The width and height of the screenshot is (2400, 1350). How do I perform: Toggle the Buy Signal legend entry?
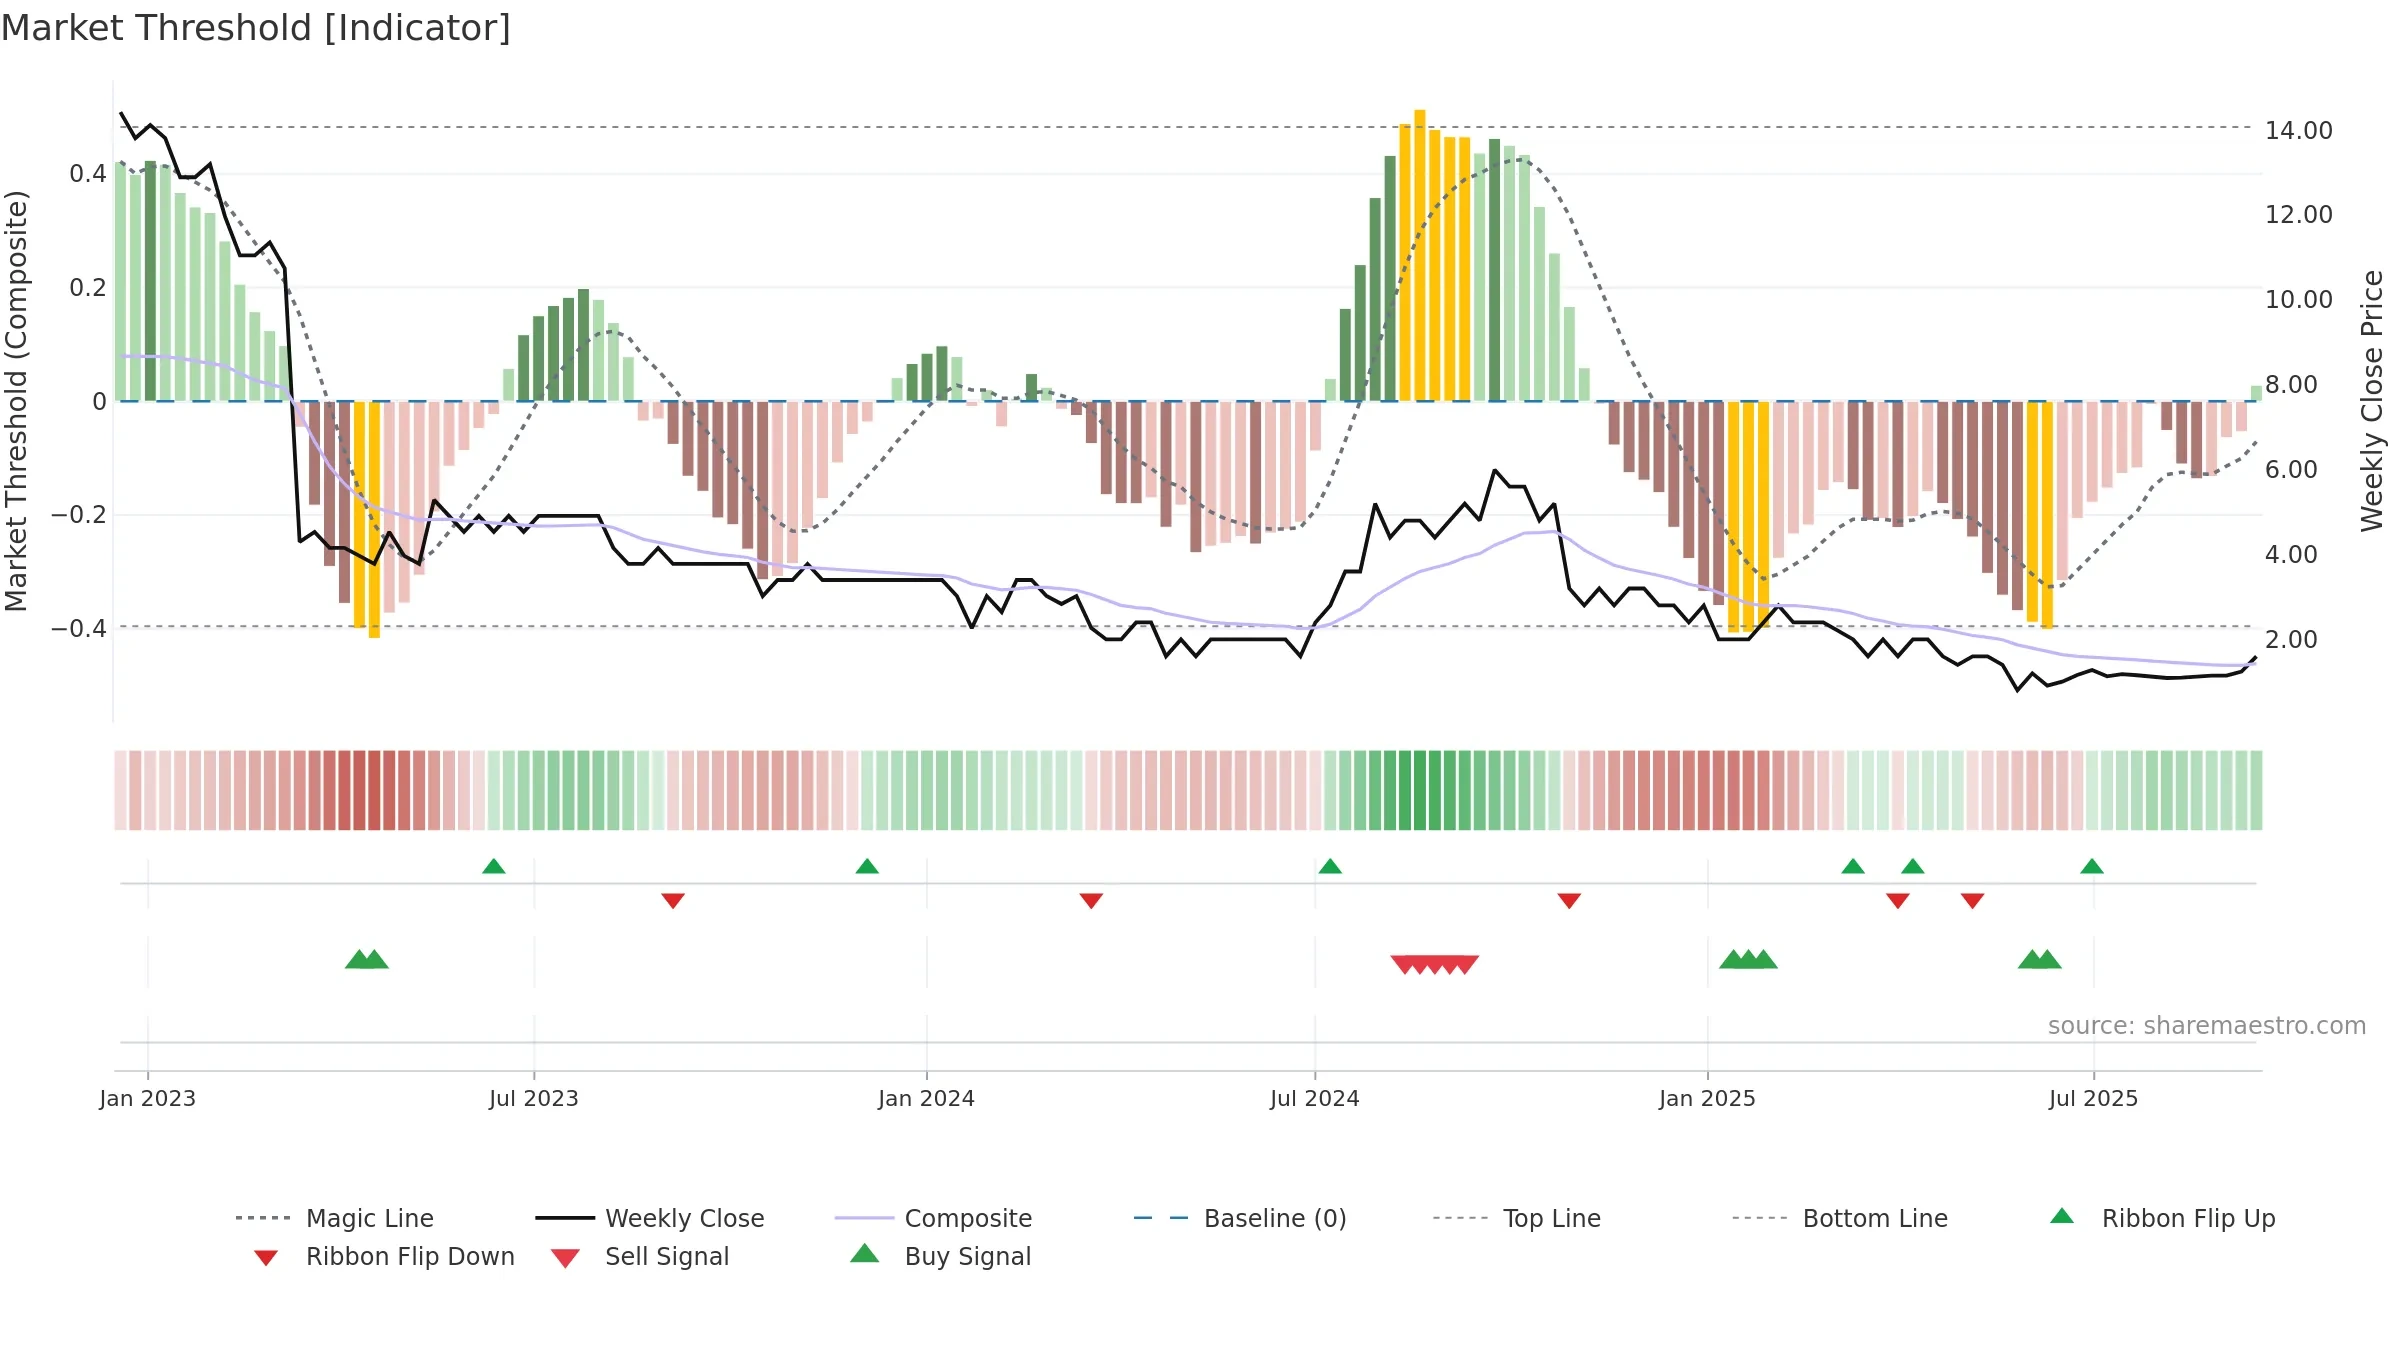(x=940, y=1256)
